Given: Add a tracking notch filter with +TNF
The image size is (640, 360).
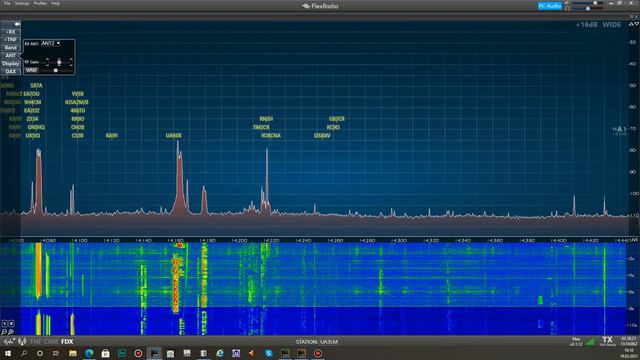Looking at the screenshot, I should [11, 40].
